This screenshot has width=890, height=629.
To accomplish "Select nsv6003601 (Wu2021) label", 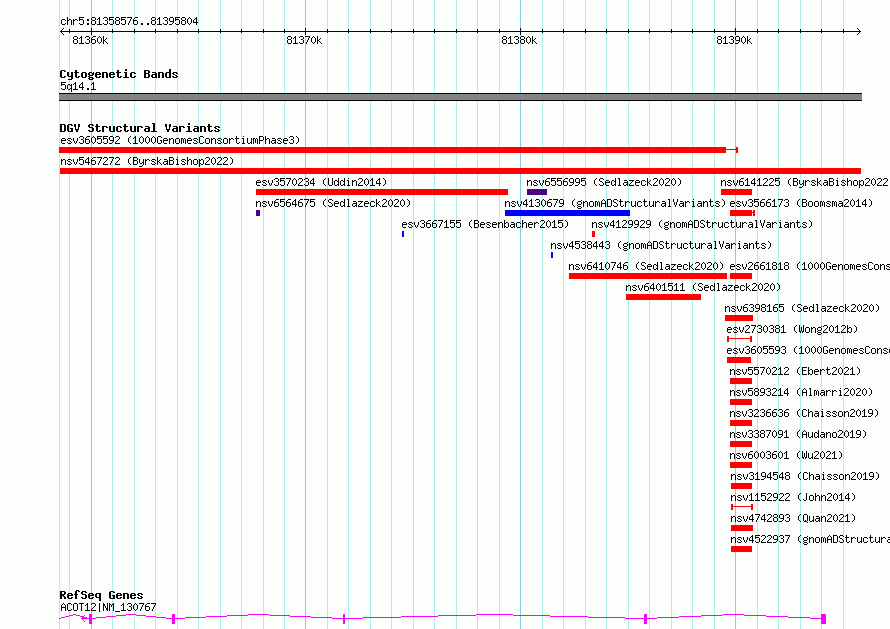I will pos(786,455).
